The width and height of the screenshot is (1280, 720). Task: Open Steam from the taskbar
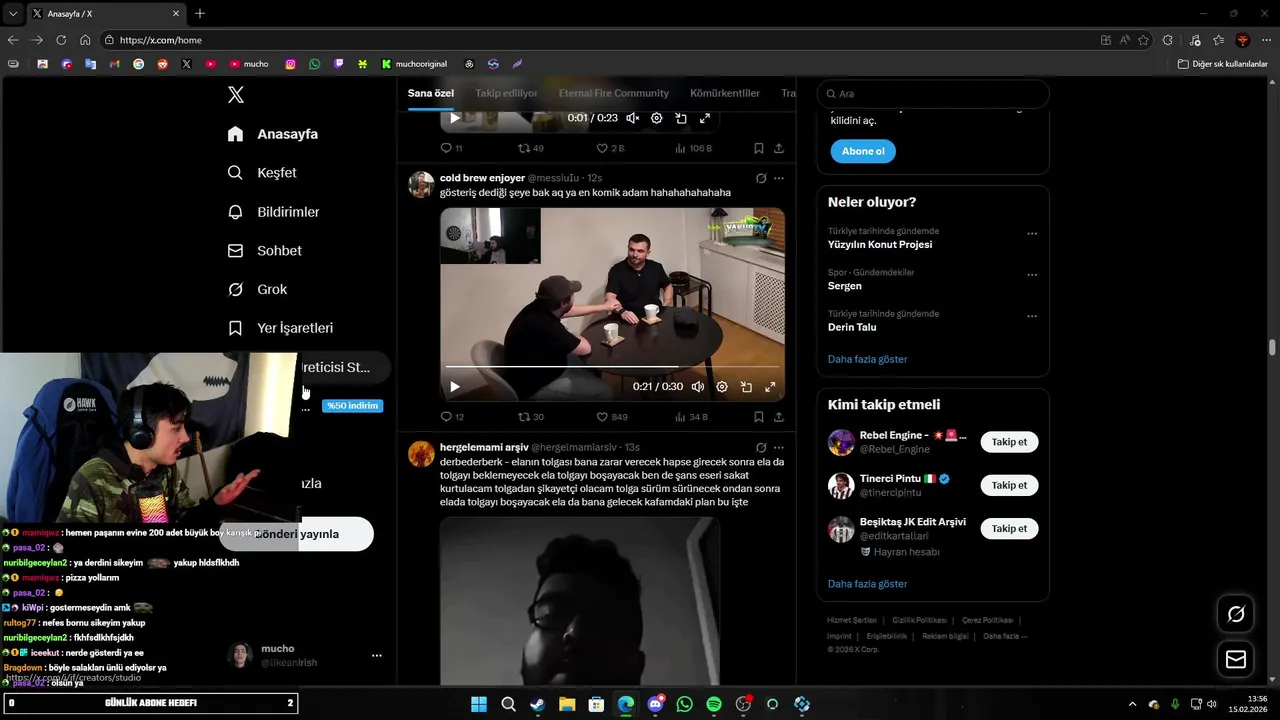coord(538,704)
